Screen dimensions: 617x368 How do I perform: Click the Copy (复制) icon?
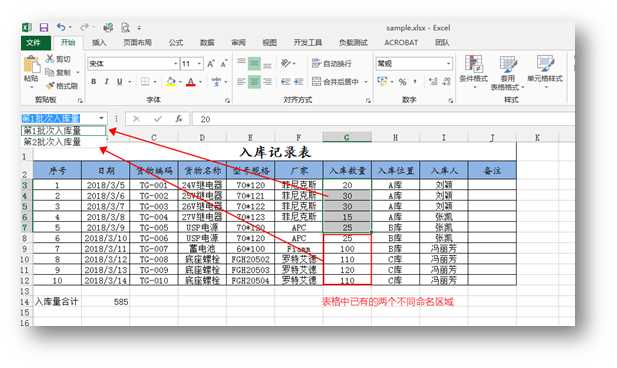point(50,72)
